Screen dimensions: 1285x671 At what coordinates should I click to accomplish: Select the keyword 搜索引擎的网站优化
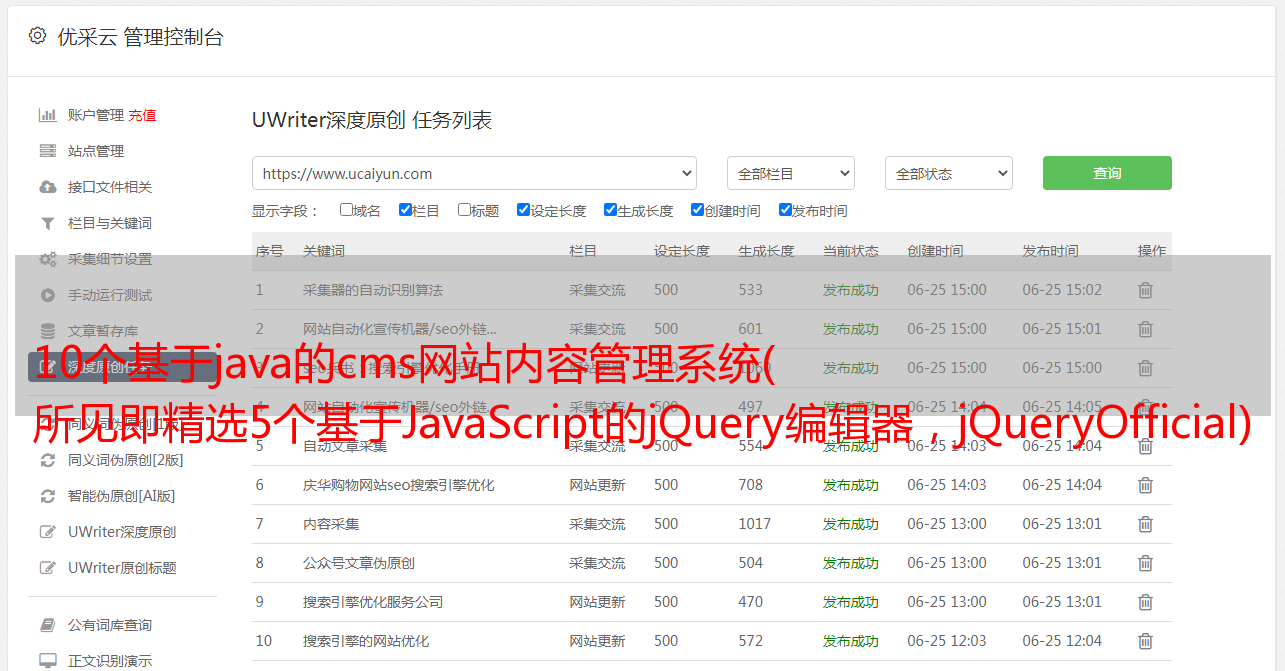[366, 641]
